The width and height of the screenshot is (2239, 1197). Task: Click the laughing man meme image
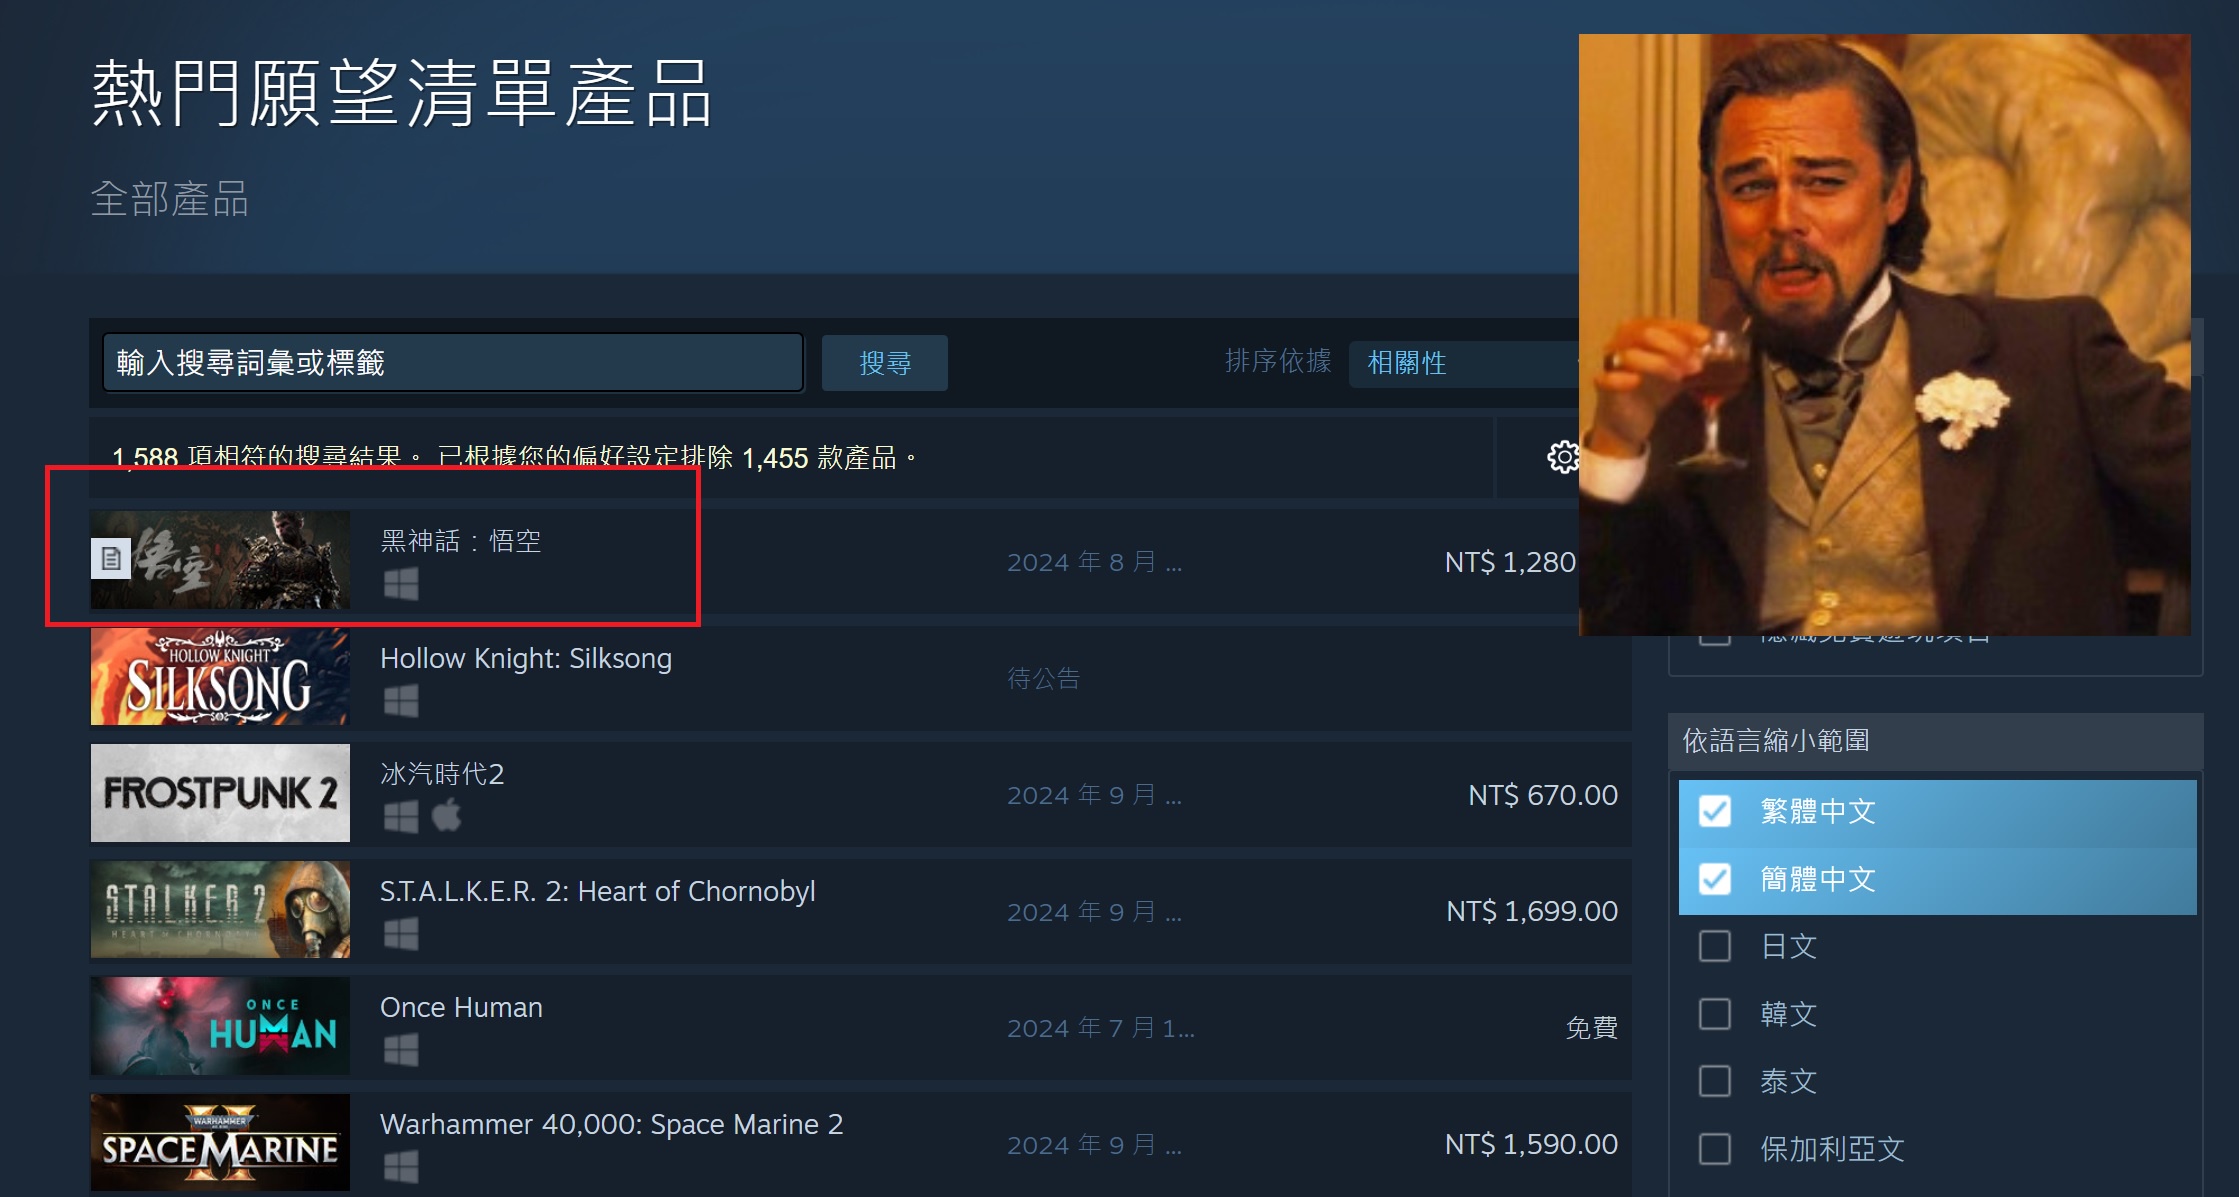point(1884,335)
